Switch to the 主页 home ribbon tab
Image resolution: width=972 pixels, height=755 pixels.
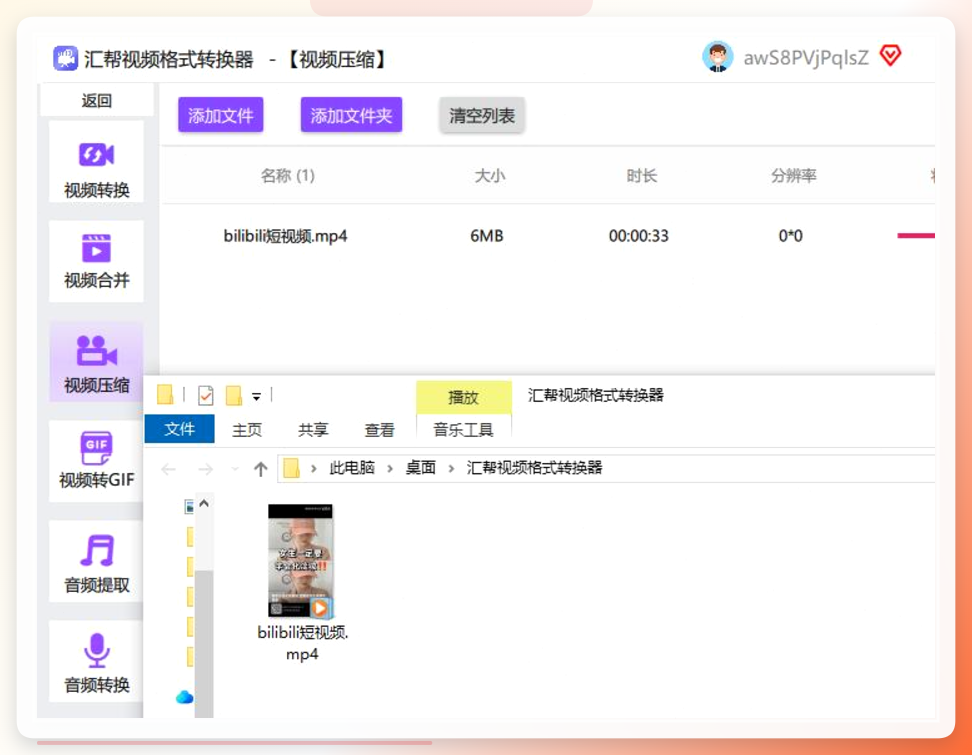click(x=247, y=430)
